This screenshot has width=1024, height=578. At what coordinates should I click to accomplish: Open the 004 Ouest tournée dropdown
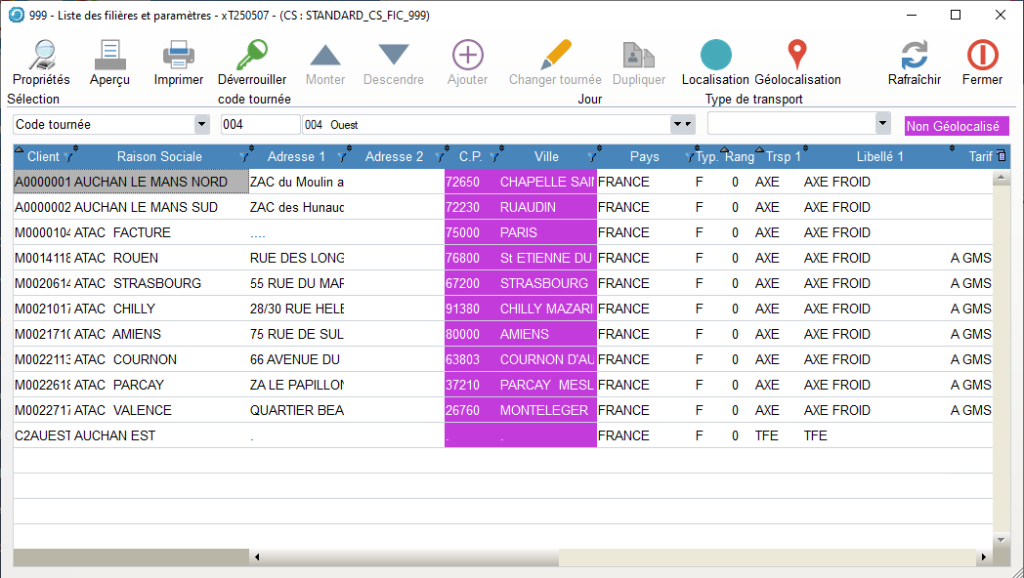pos(683,125)
